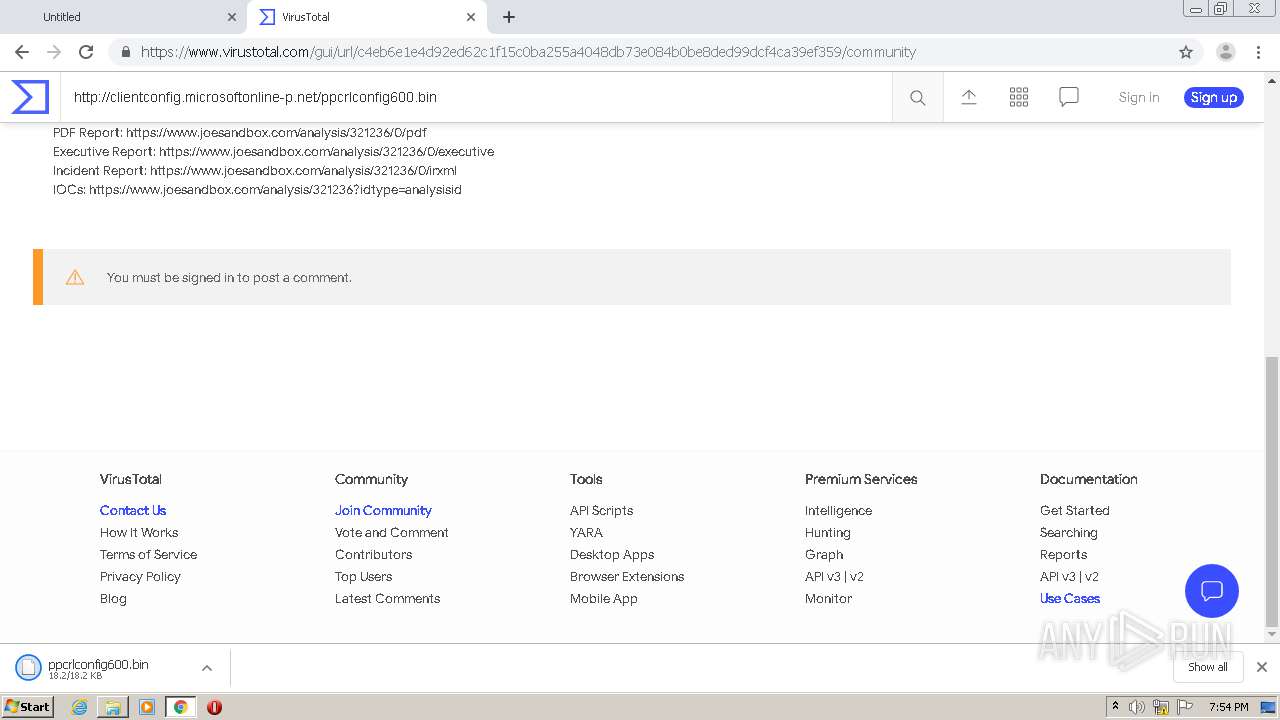
Task: Close the VirusTotal tab
Action: click(471, 17)
